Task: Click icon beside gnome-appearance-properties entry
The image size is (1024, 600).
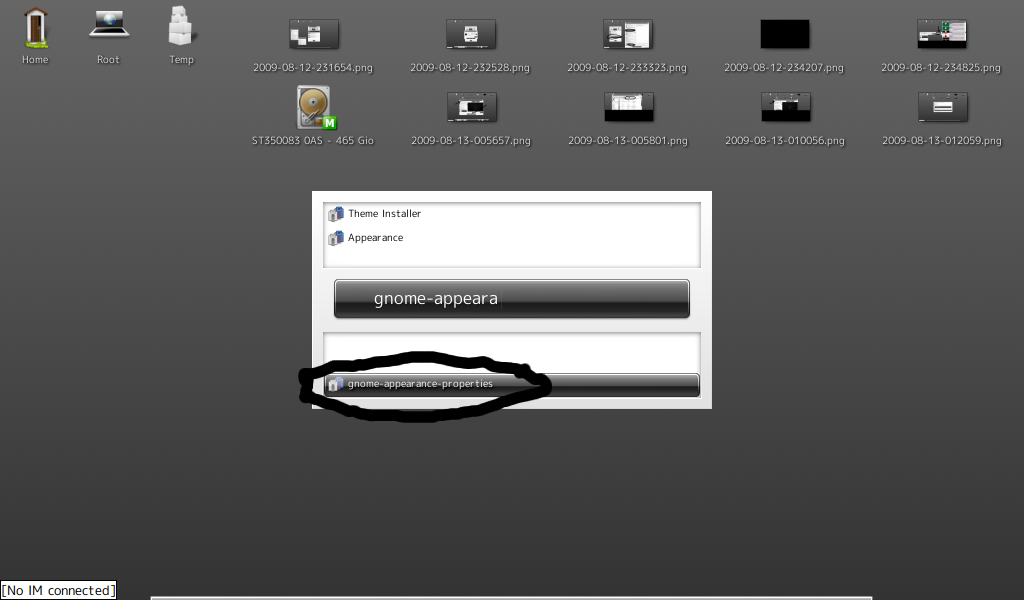Action: pos(336,384)
